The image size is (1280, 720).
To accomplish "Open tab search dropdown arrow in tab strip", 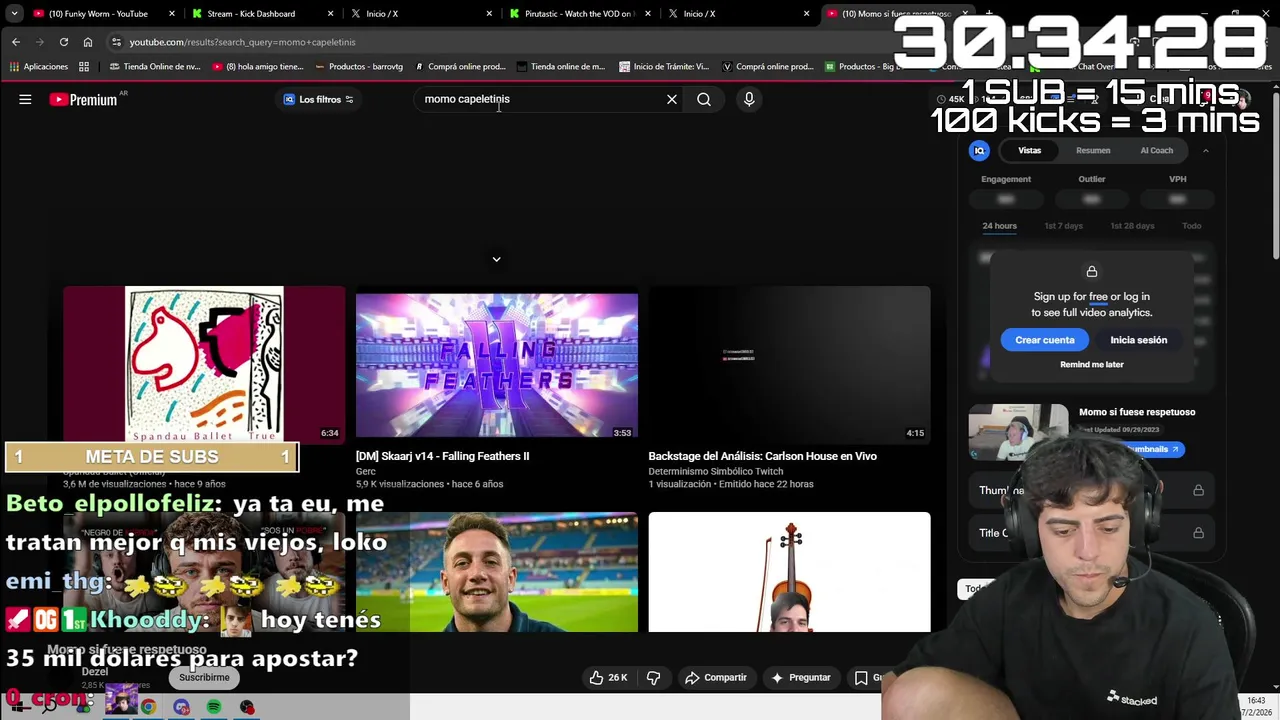I will [15, 14].
